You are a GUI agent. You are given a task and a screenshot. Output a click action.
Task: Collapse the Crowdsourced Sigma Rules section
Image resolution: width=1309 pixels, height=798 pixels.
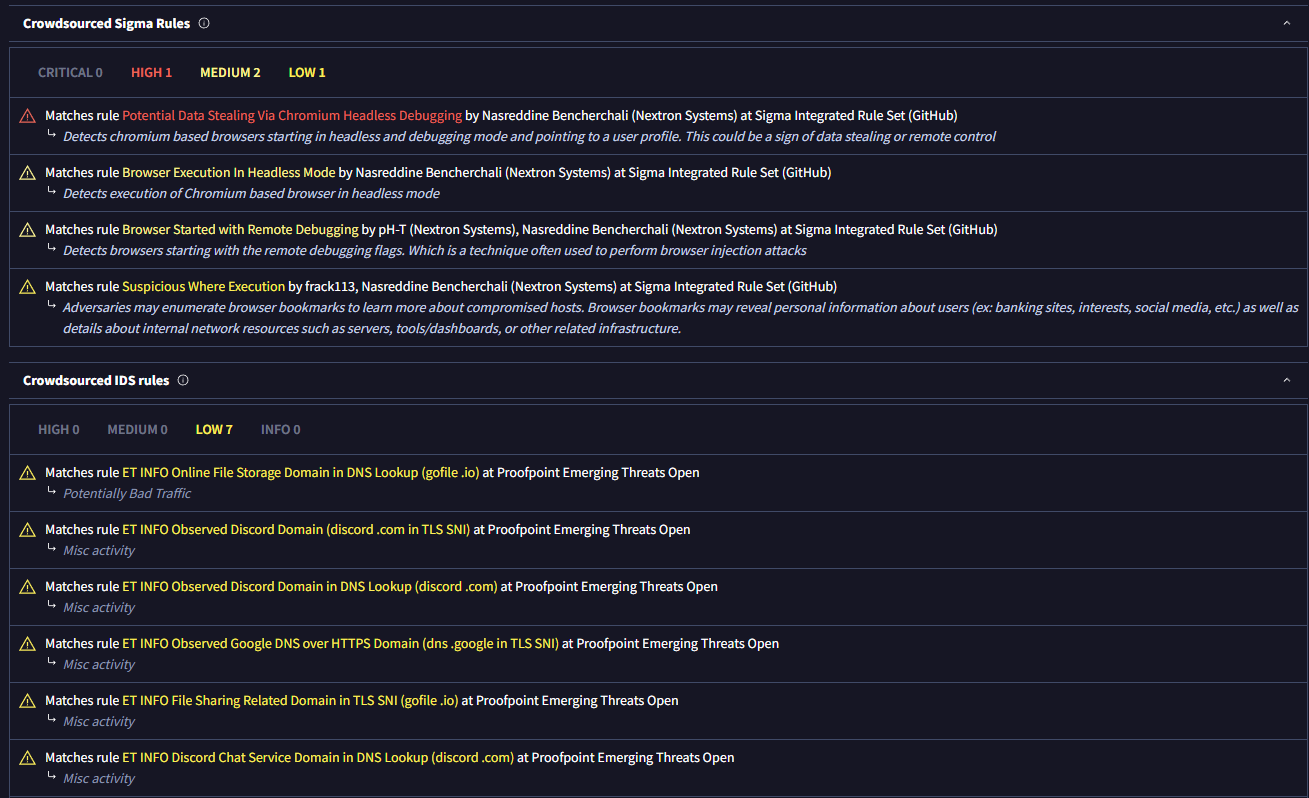click(x=1287, y=23)
